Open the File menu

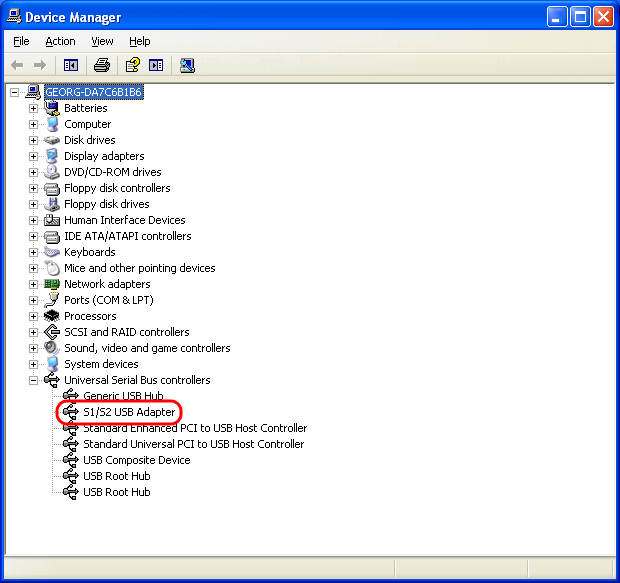tap(21, 41)
